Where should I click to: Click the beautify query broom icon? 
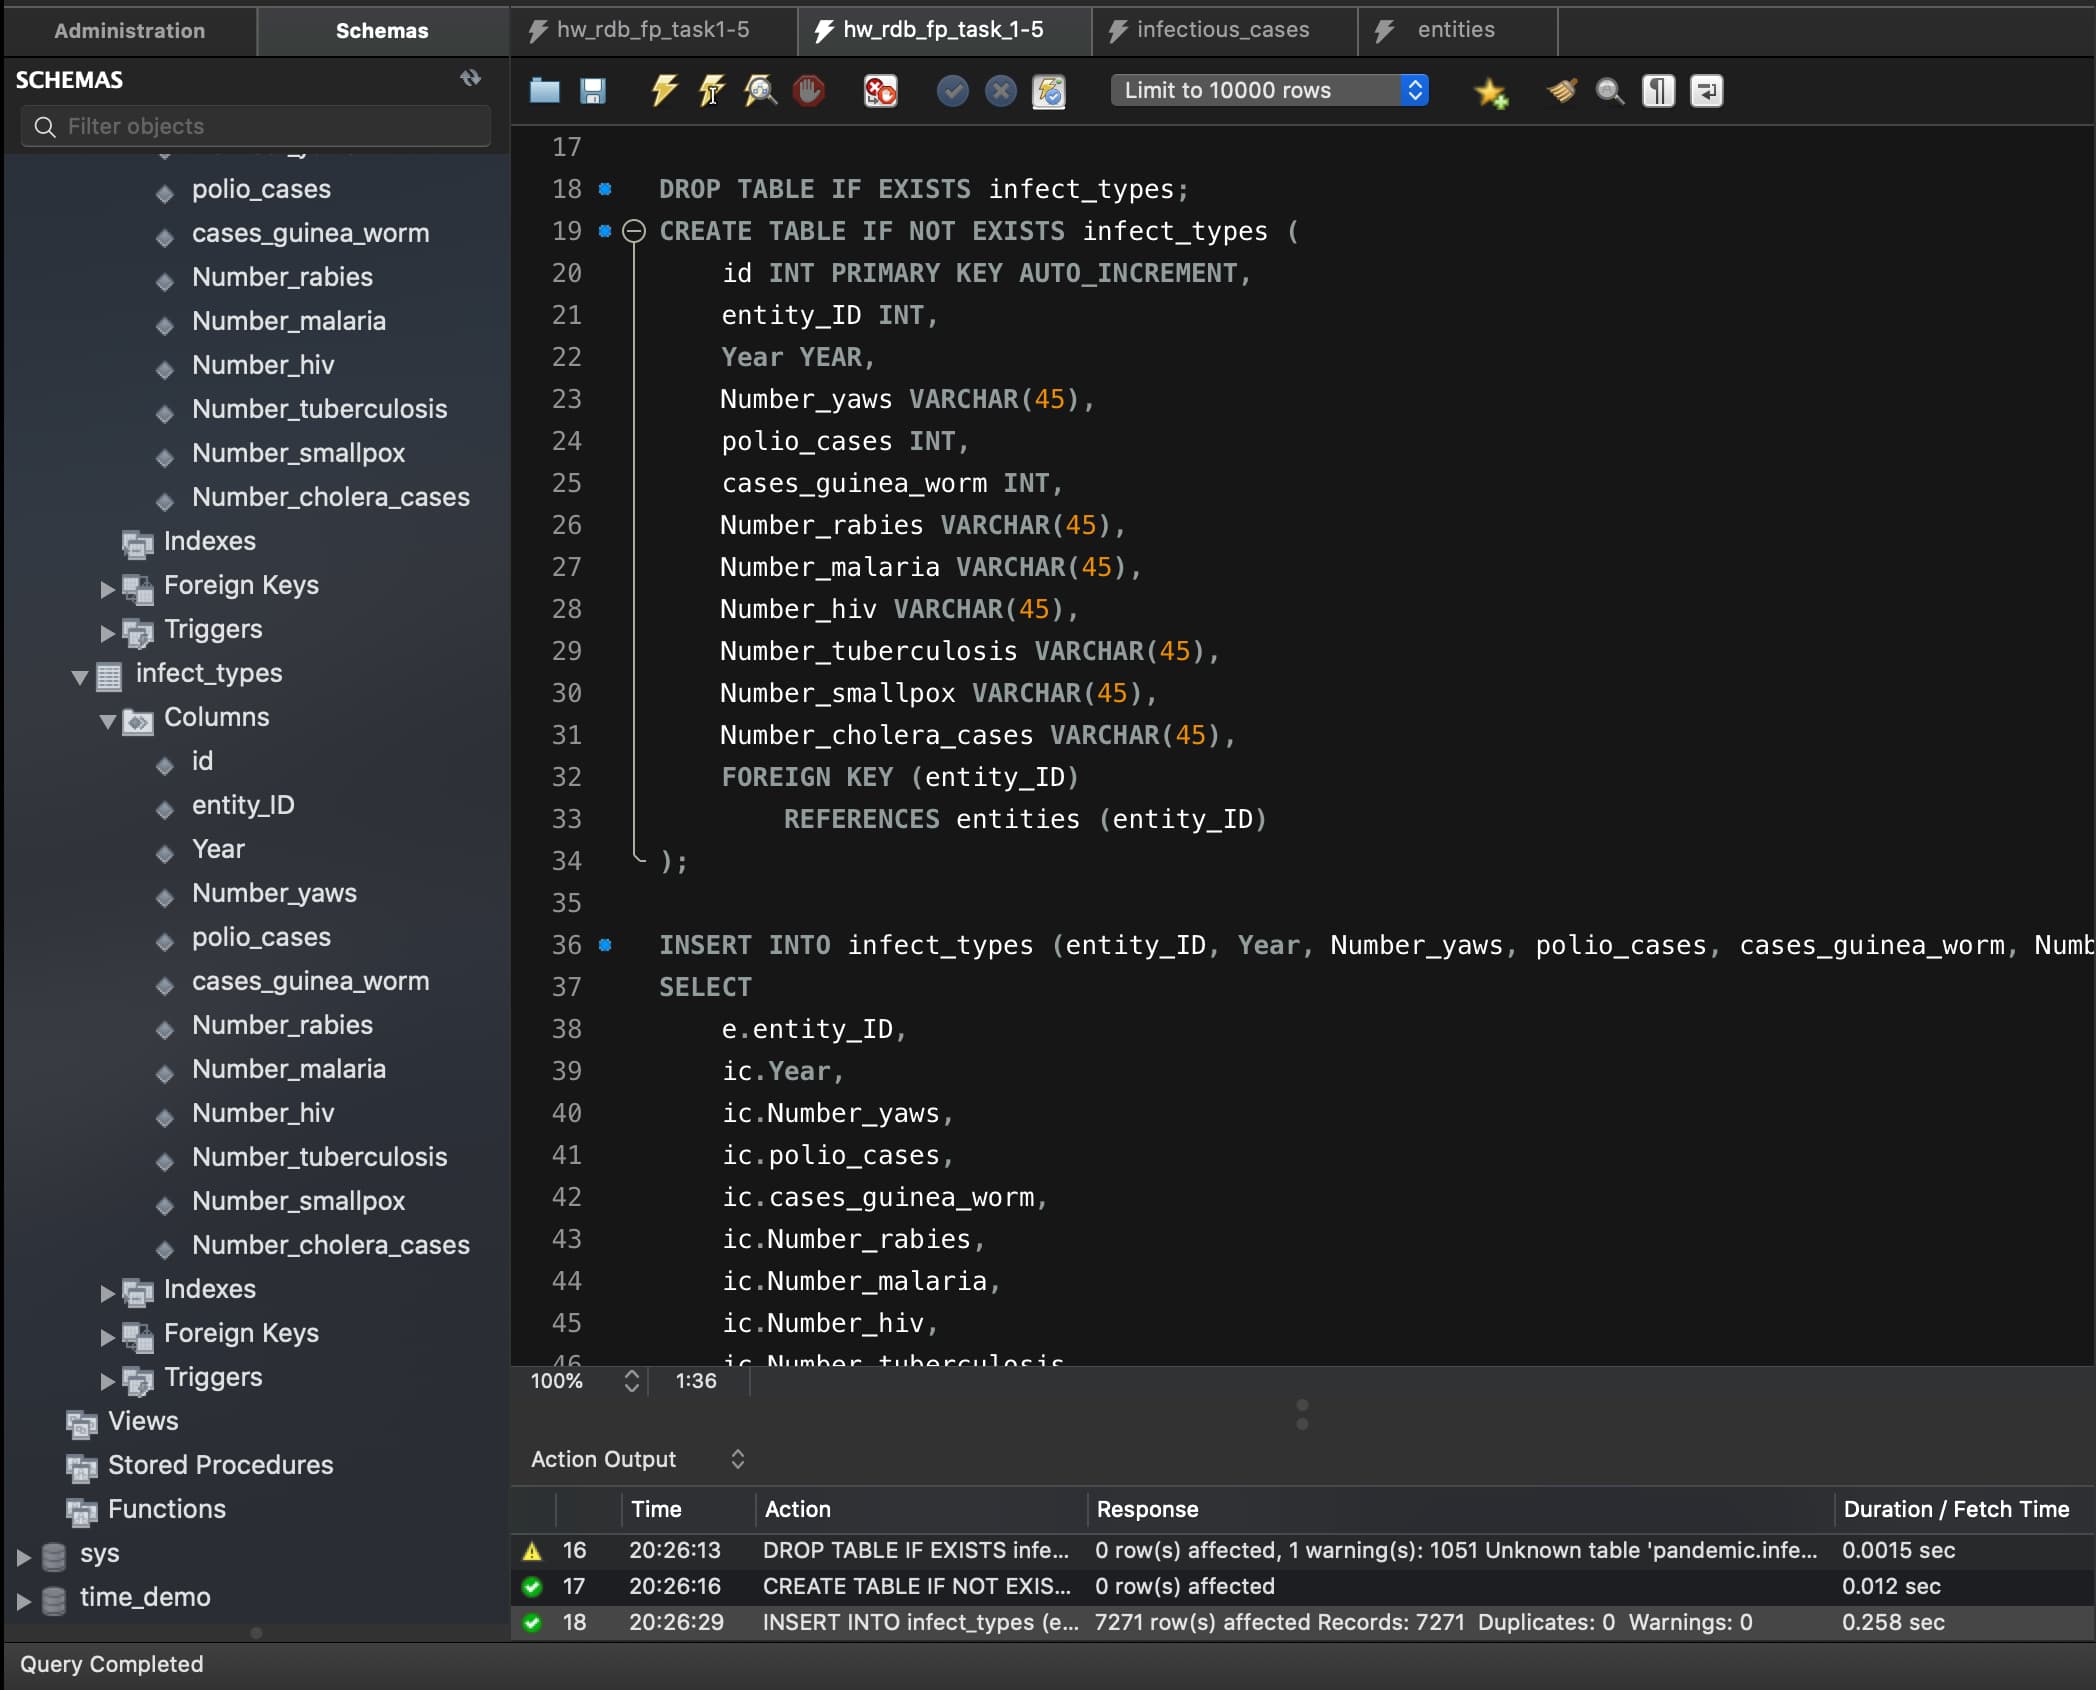(x=1562, y=91)
